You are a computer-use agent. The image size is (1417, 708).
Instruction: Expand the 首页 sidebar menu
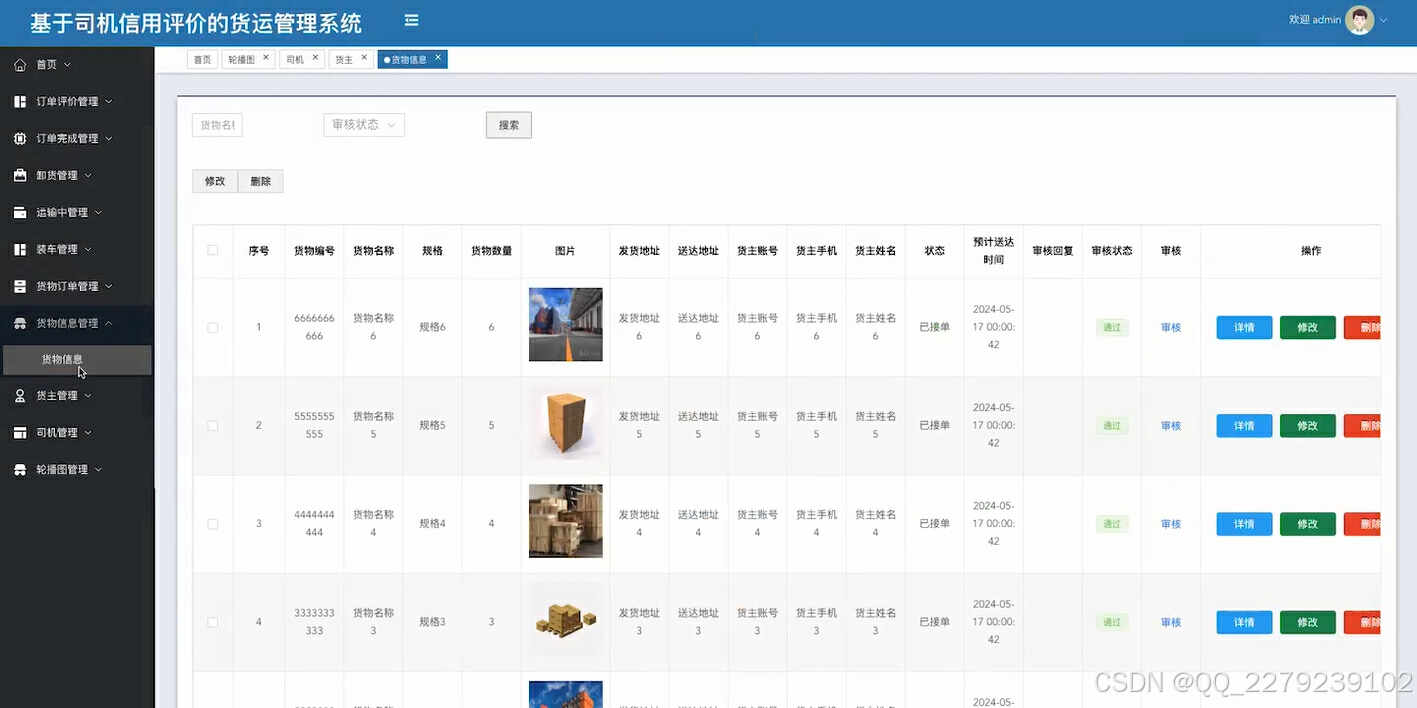coord(67,64)
